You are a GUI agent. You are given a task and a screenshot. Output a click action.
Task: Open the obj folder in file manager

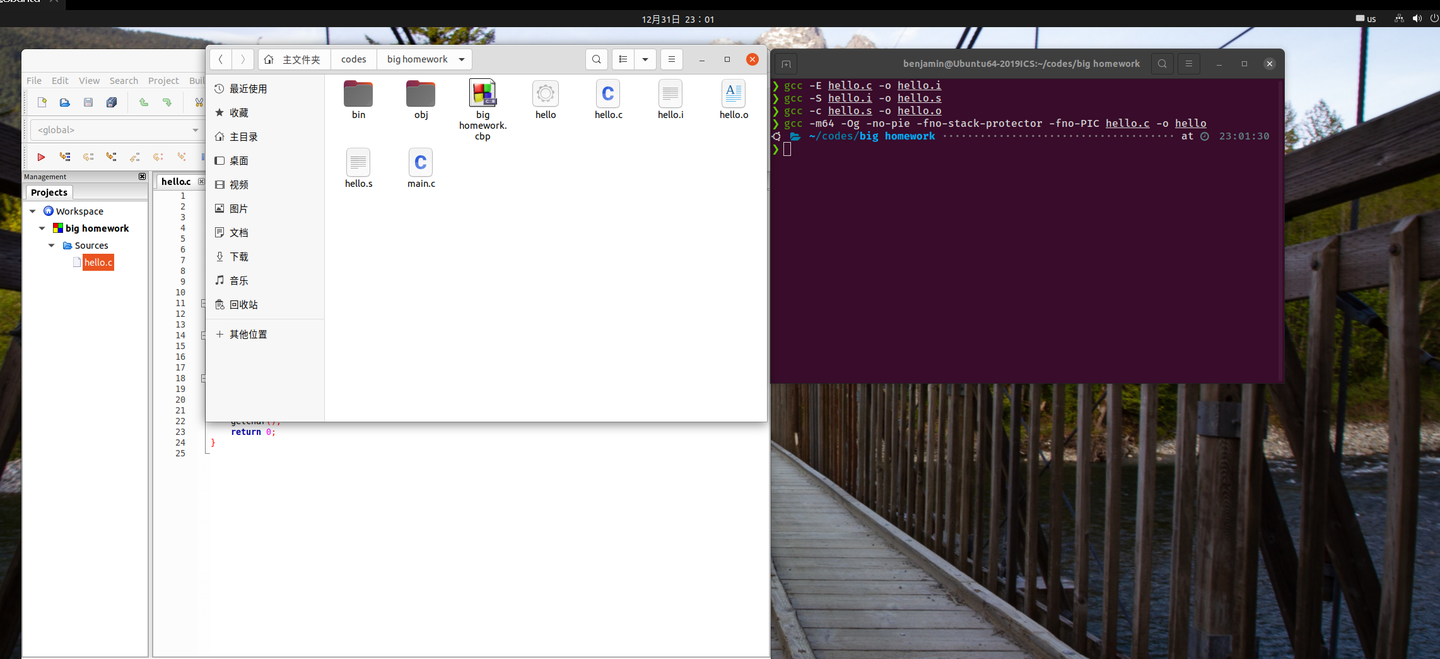tap(421, 100)
